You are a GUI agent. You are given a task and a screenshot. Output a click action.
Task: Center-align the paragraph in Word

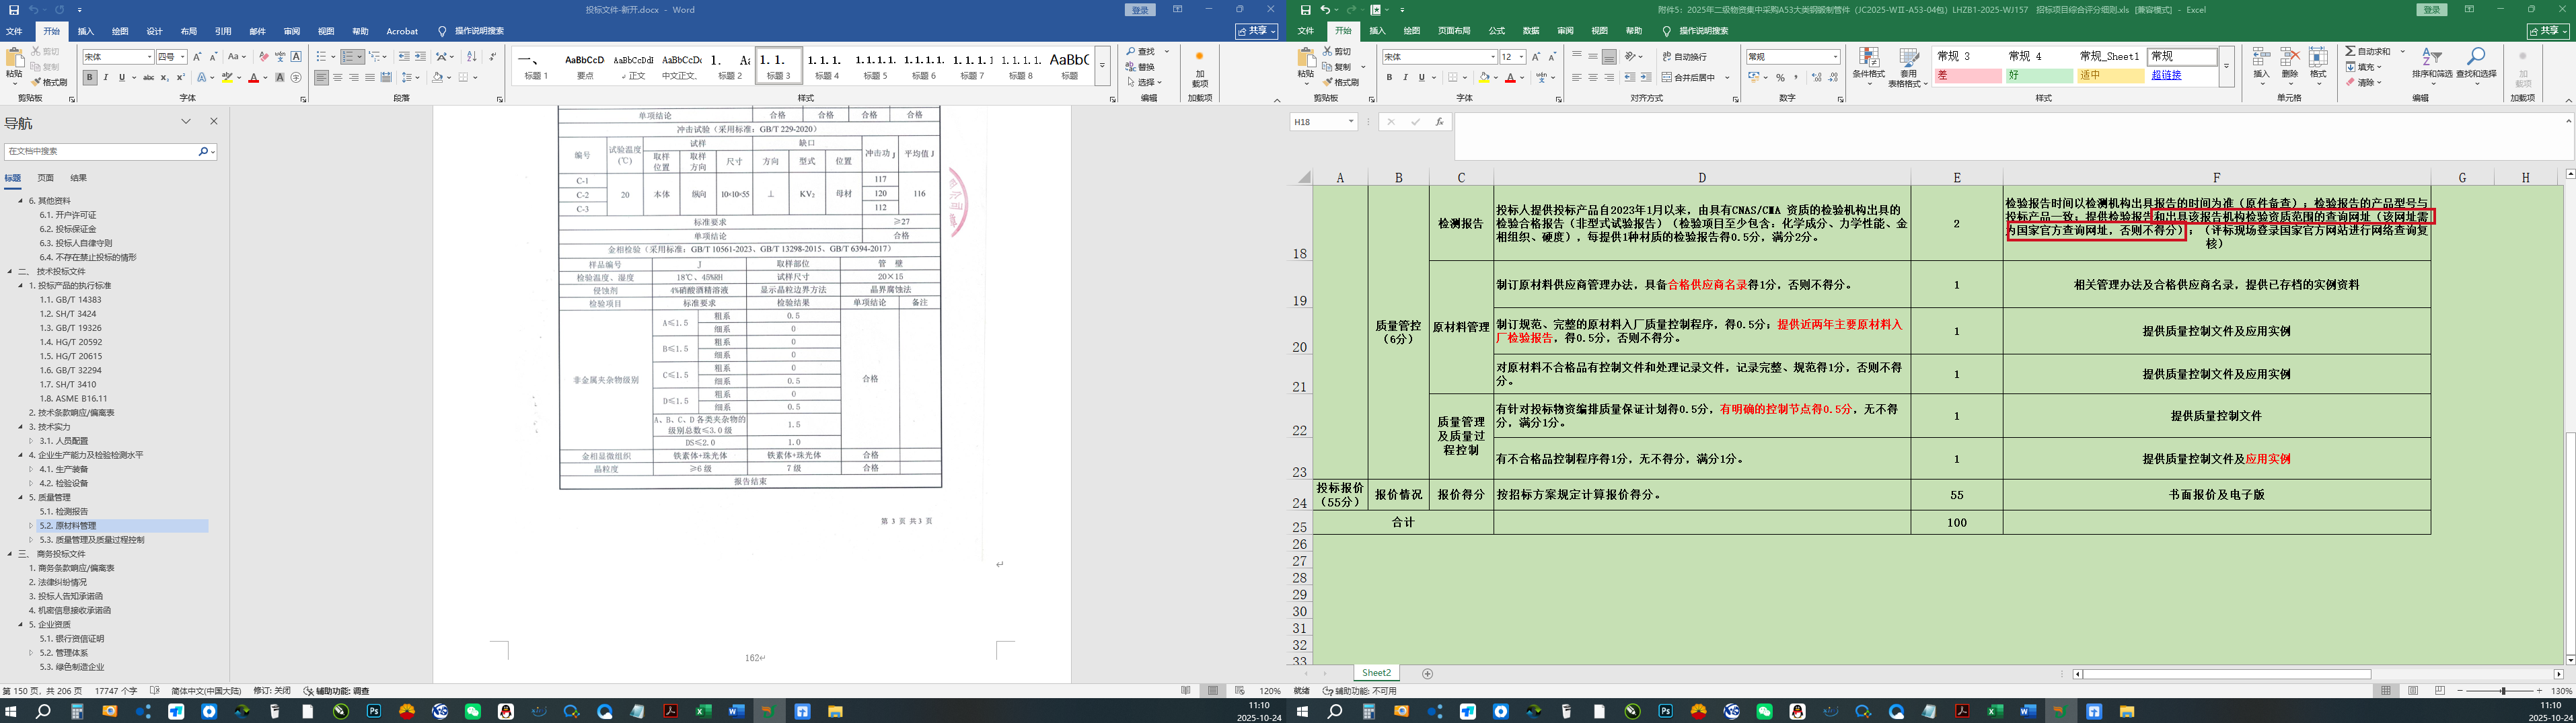pos(338,77)
